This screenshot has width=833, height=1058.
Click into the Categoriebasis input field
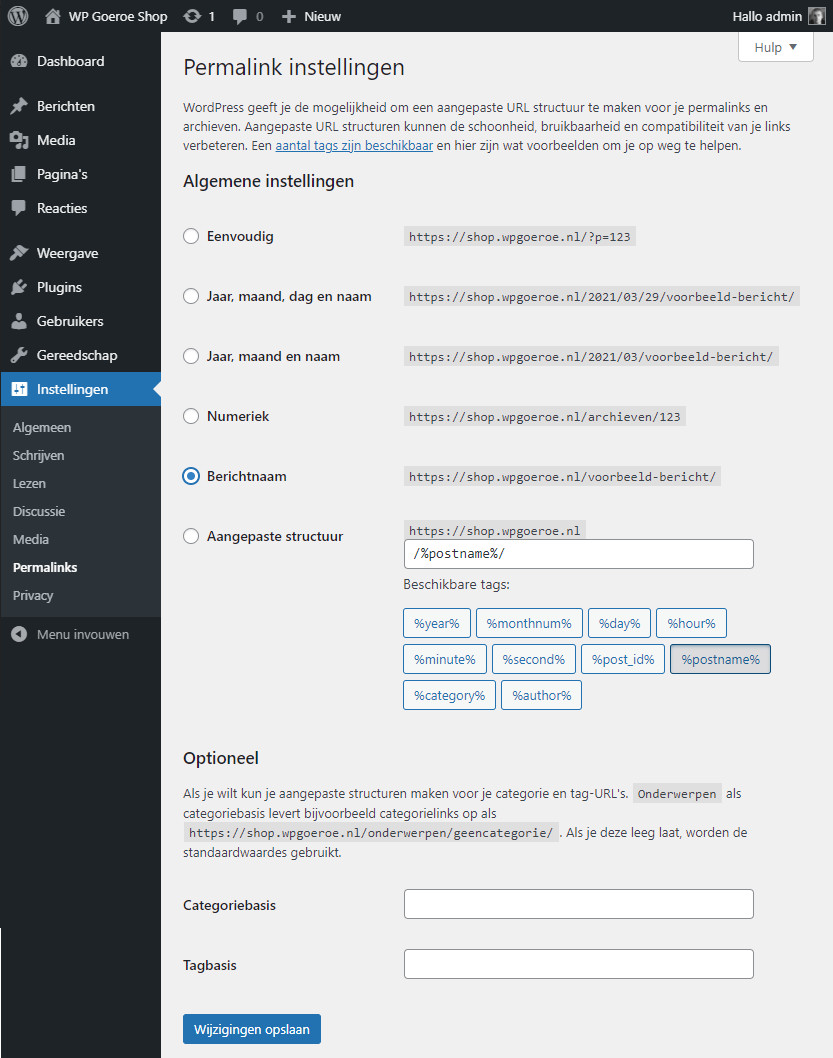(578, 904)
